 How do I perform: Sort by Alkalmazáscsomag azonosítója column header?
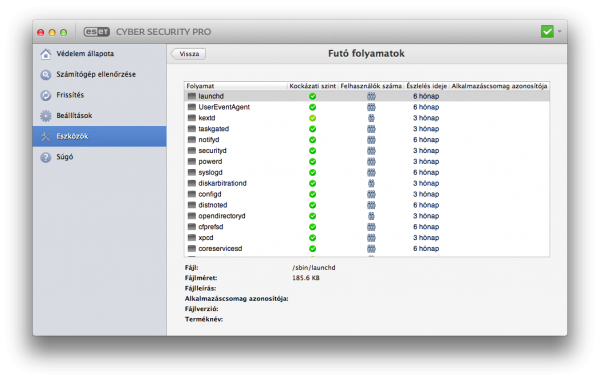(x=499, y=86)
